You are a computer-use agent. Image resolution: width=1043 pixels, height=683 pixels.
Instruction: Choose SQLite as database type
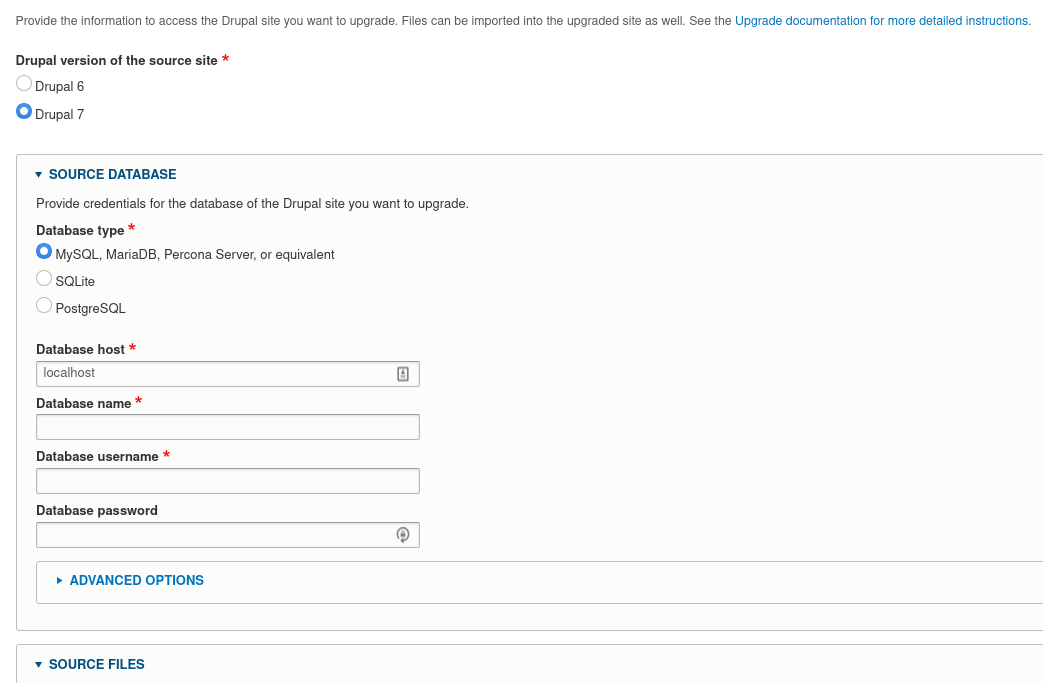coord(44,278)
